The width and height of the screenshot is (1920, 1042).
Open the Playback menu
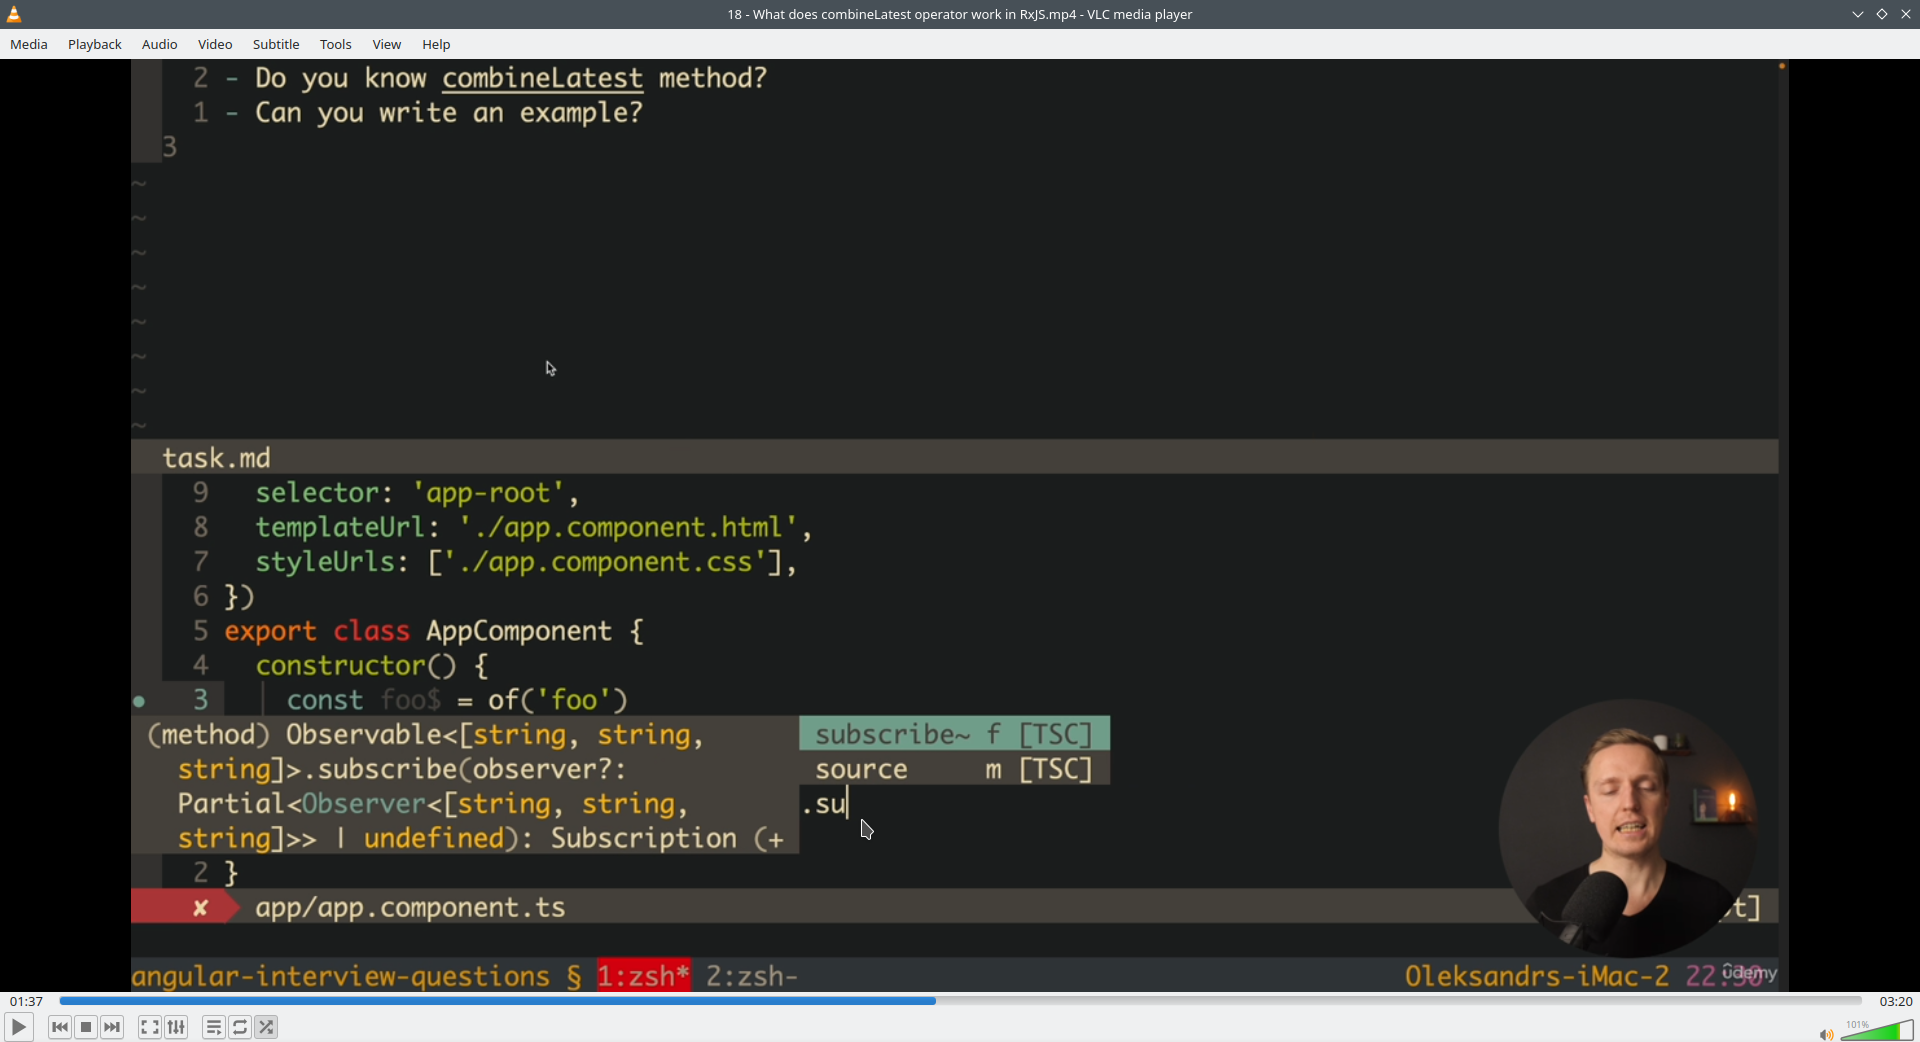[95, 44]
